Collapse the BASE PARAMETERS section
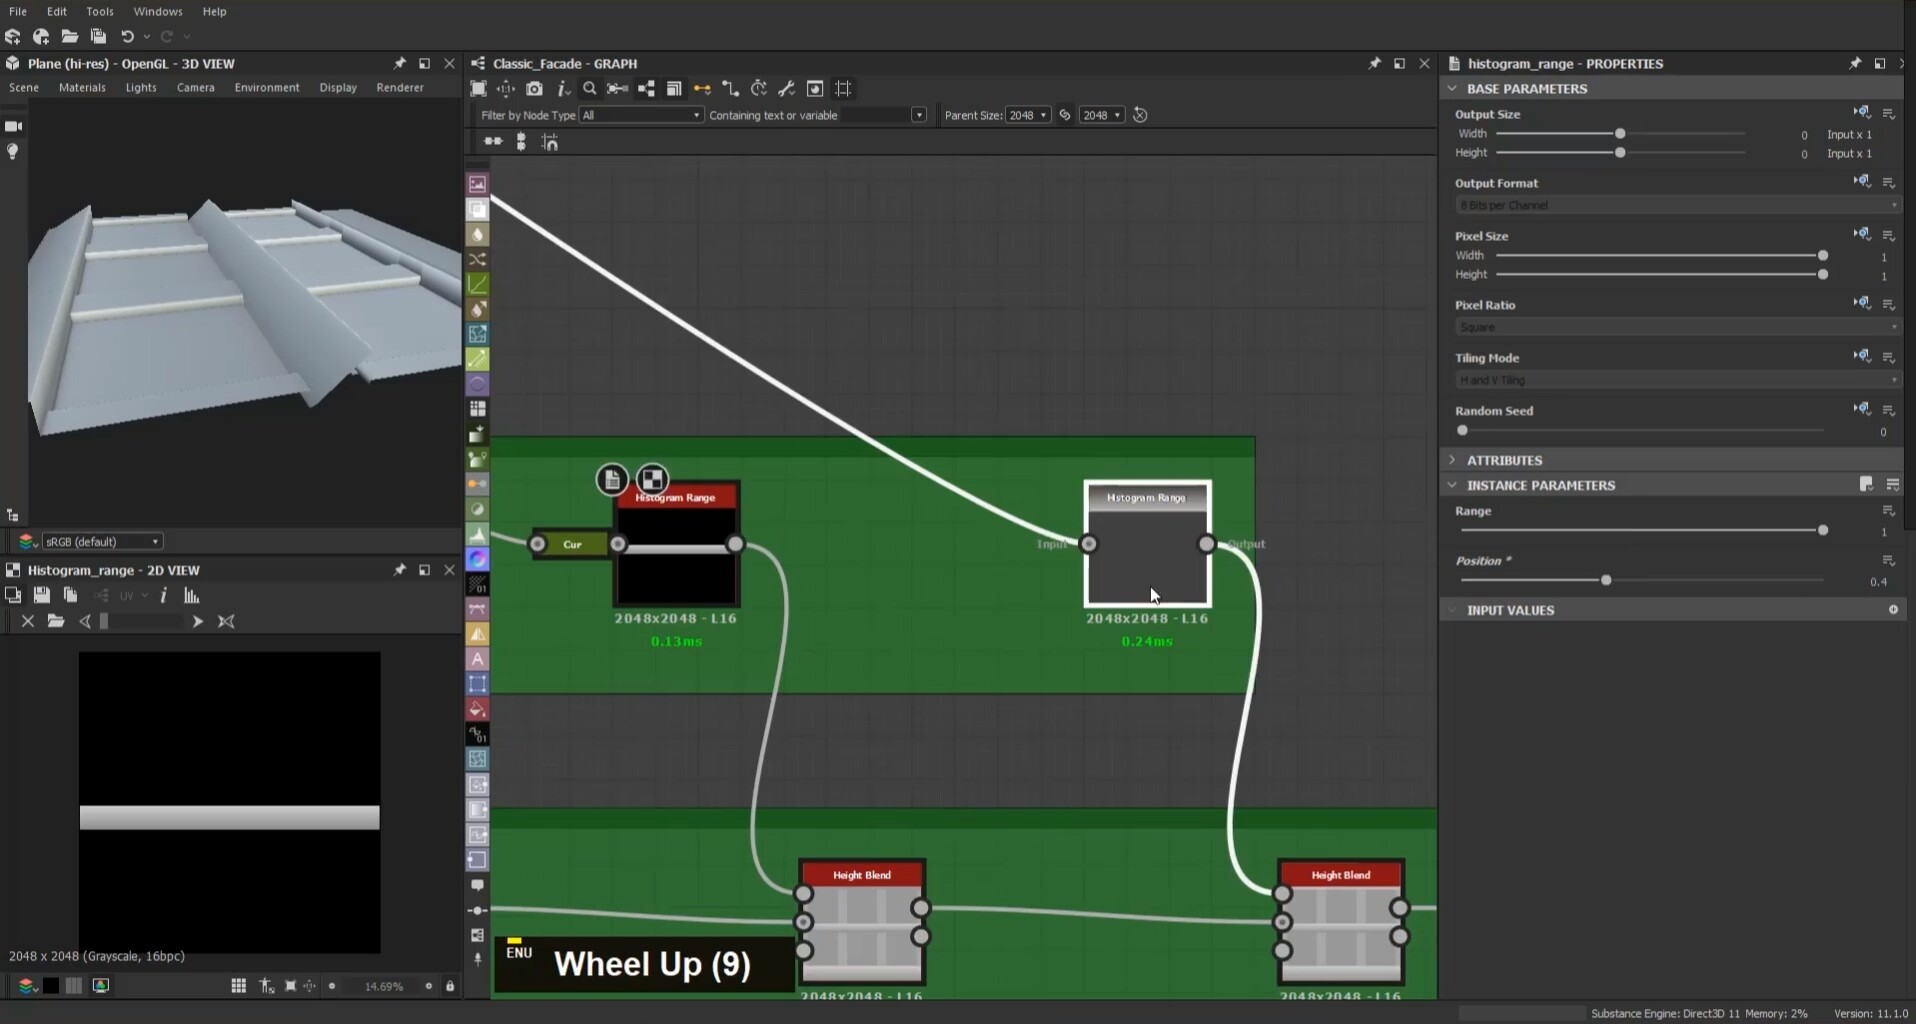The width and height of the screenshot is (1916, 1024). tap(1453, 89)
